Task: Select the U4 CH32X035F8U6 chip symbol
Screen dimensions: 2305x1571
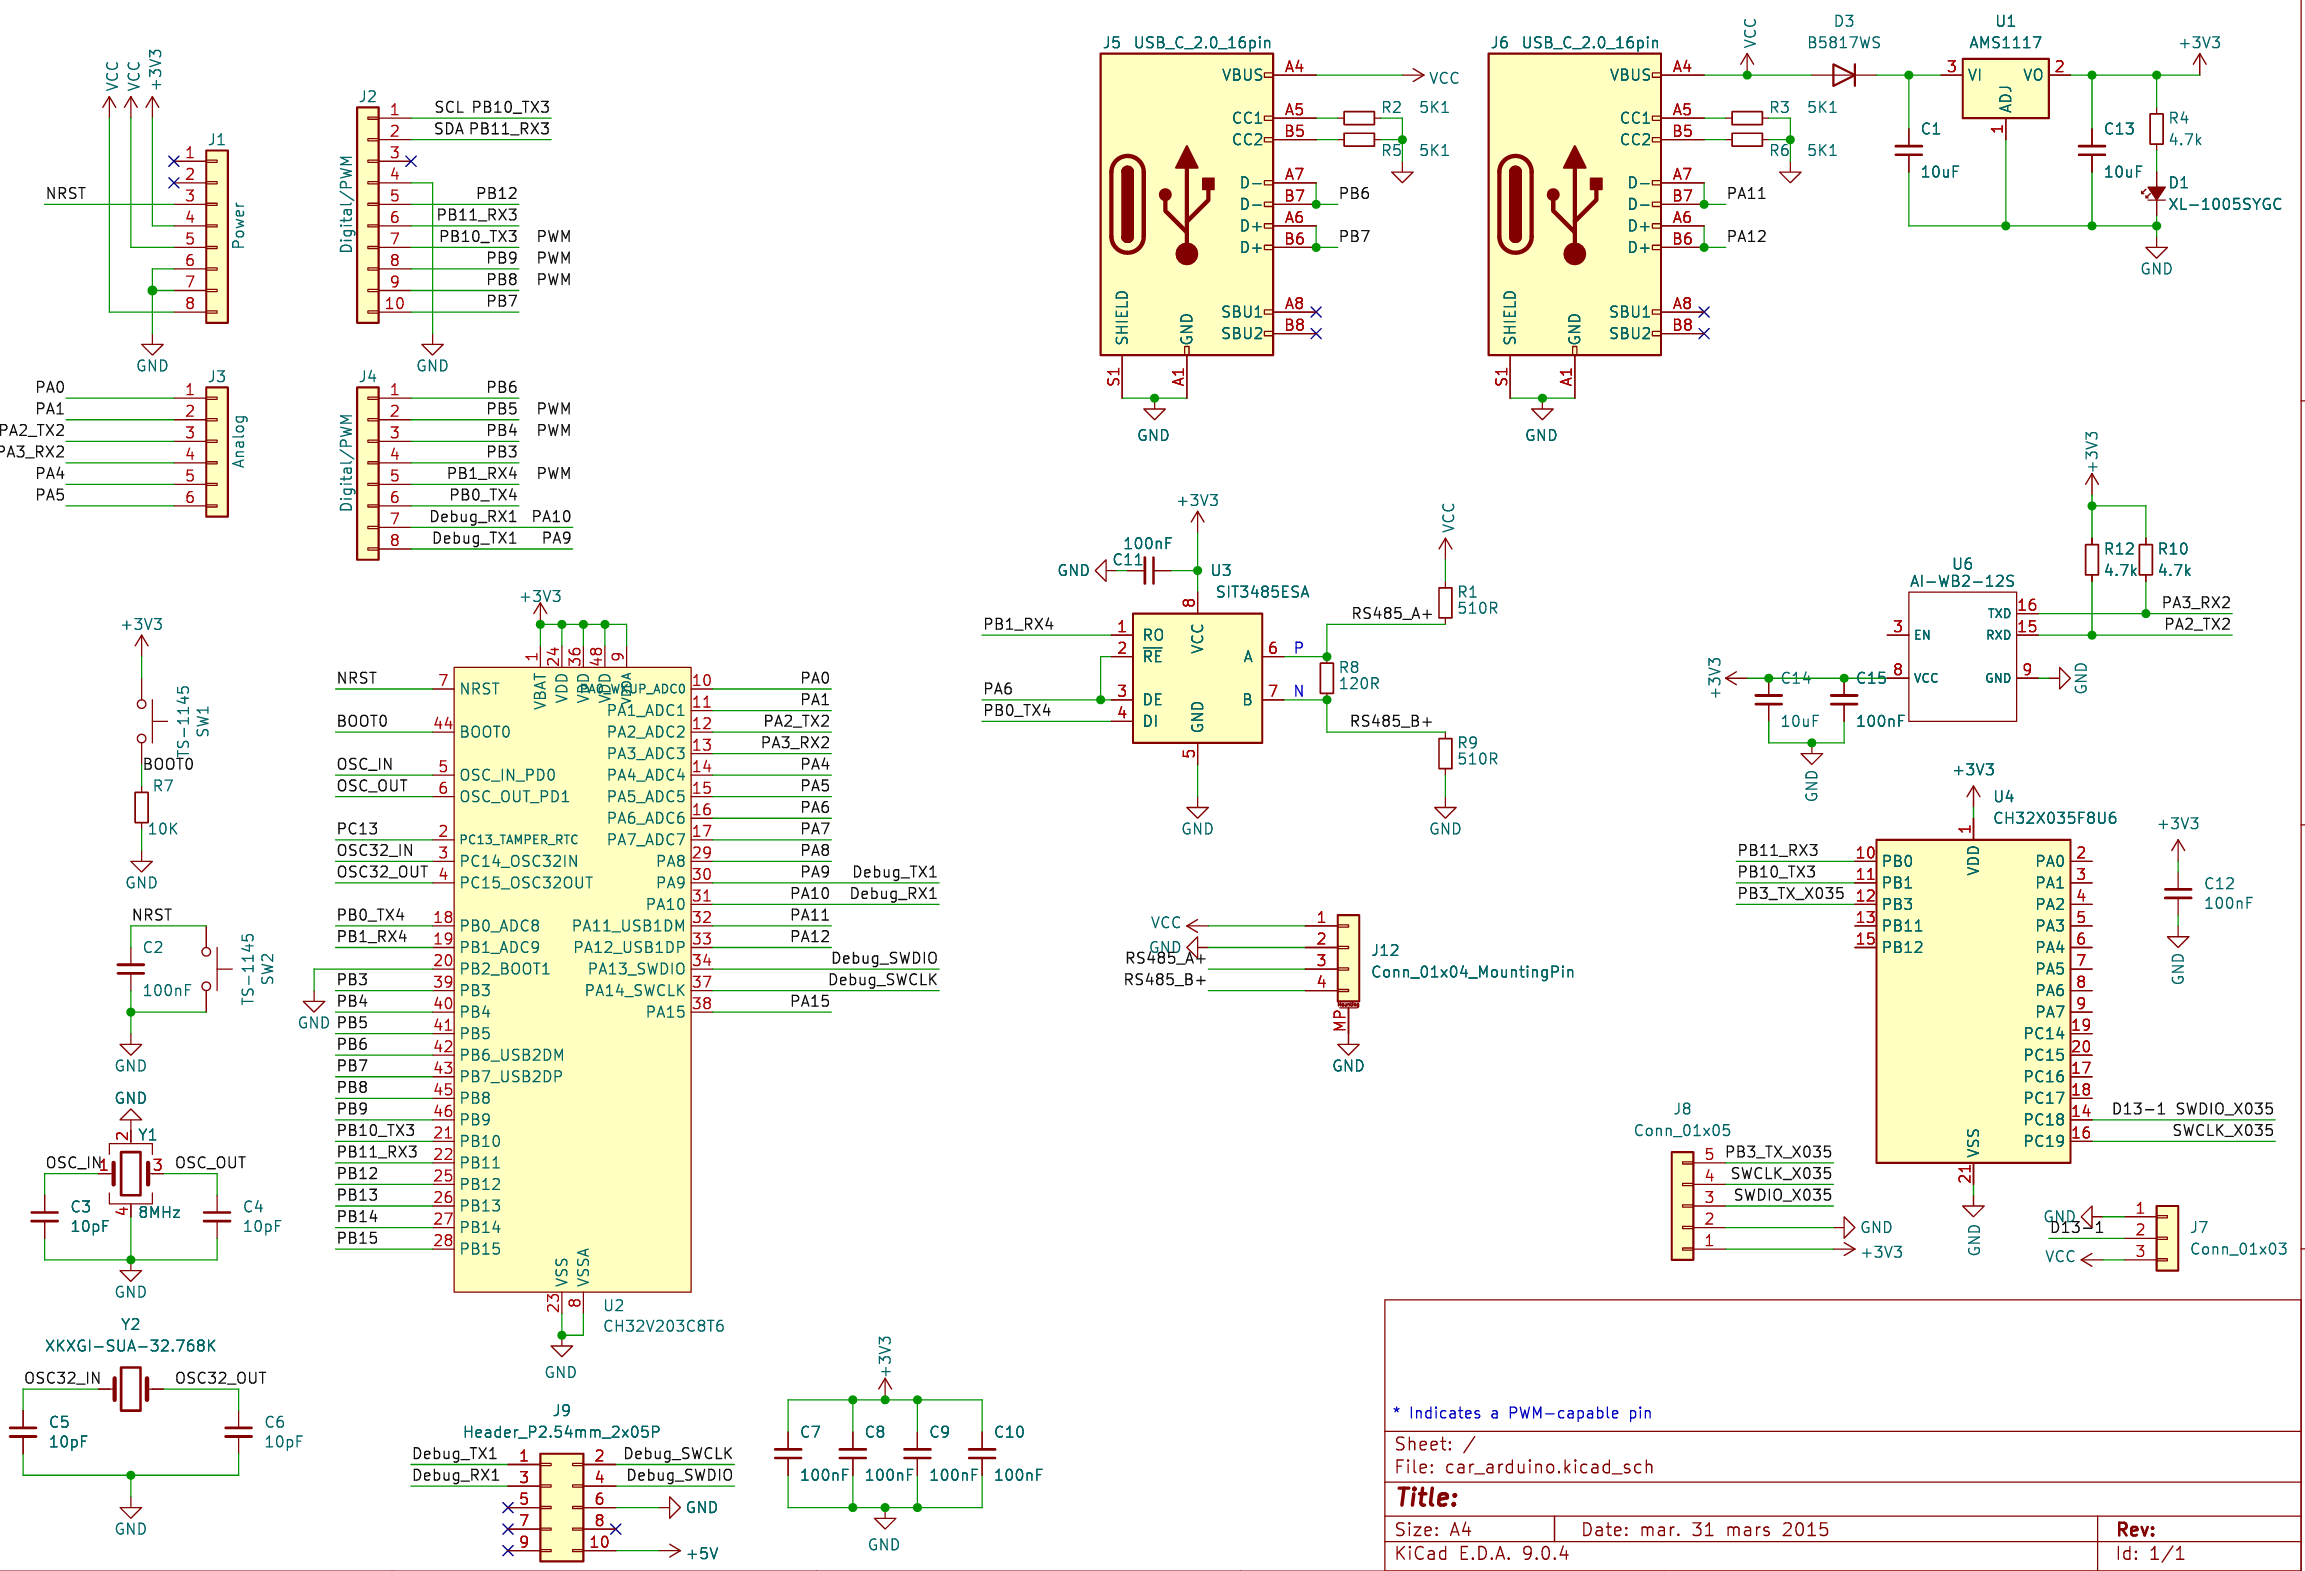Action: [1972, 1001]
